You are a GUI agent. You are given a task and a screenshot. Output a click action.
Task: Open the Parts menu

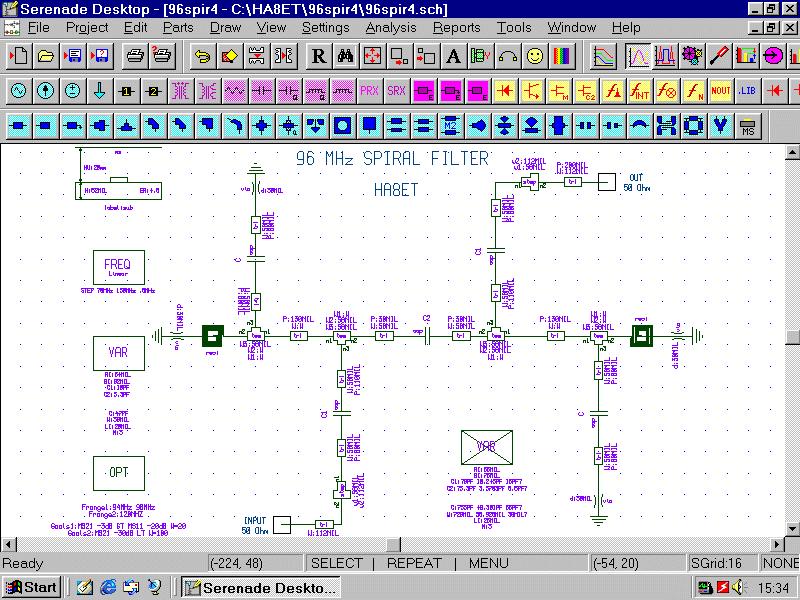178,27
